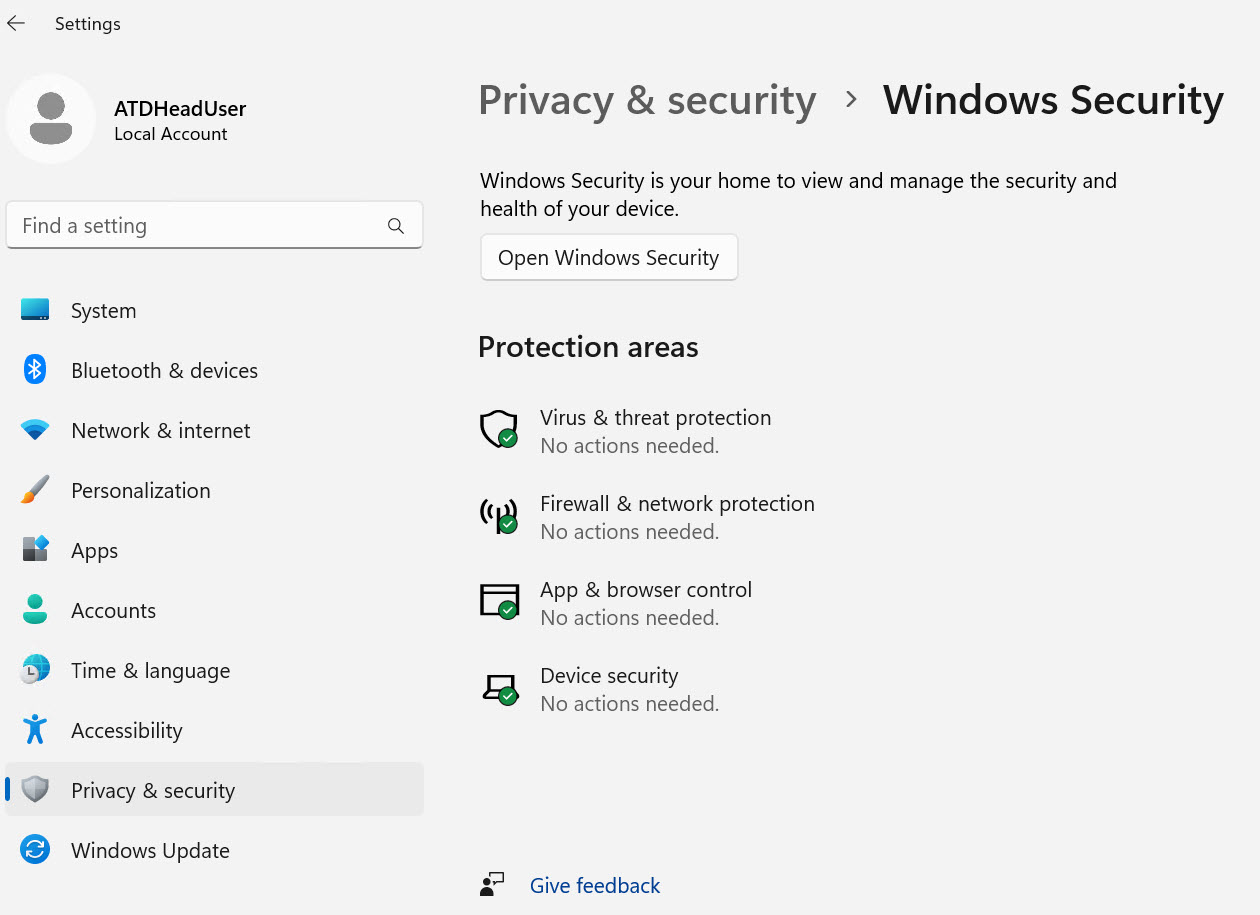Click the System monitor icon
1260x915 pixels.
coord(35,310)
